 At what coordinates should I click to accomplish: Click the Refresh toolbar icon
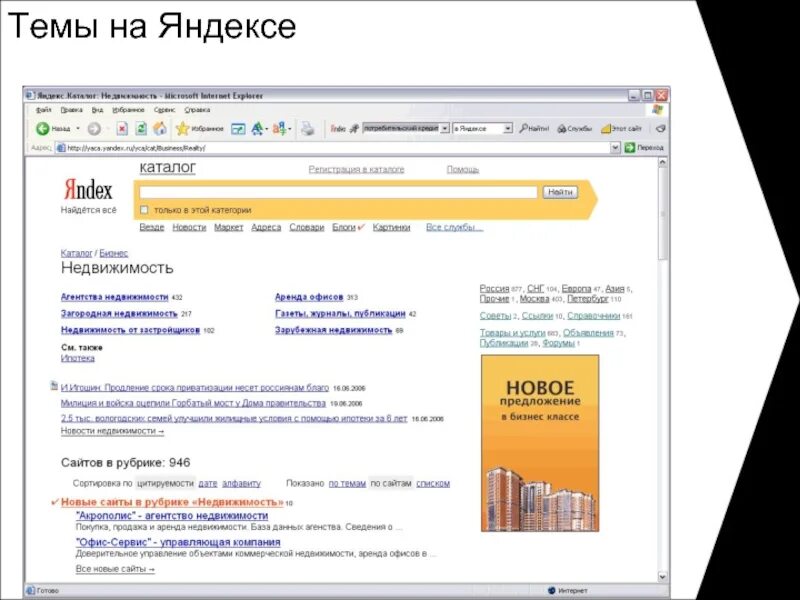pyautogui.click(x=141, y=129)
